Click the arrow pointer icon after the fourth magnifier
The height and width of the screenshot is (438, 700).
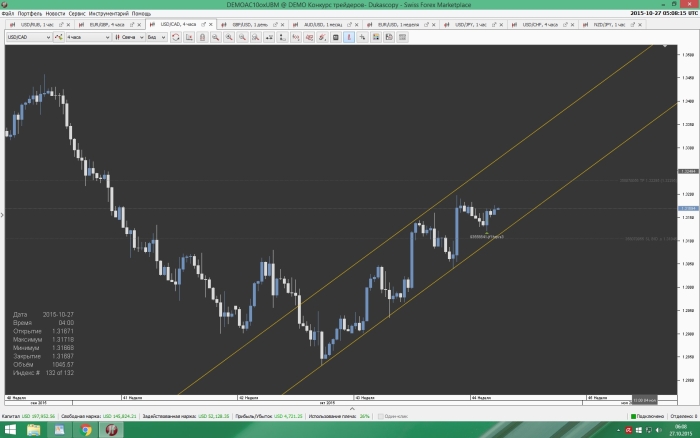pos(269,38)
